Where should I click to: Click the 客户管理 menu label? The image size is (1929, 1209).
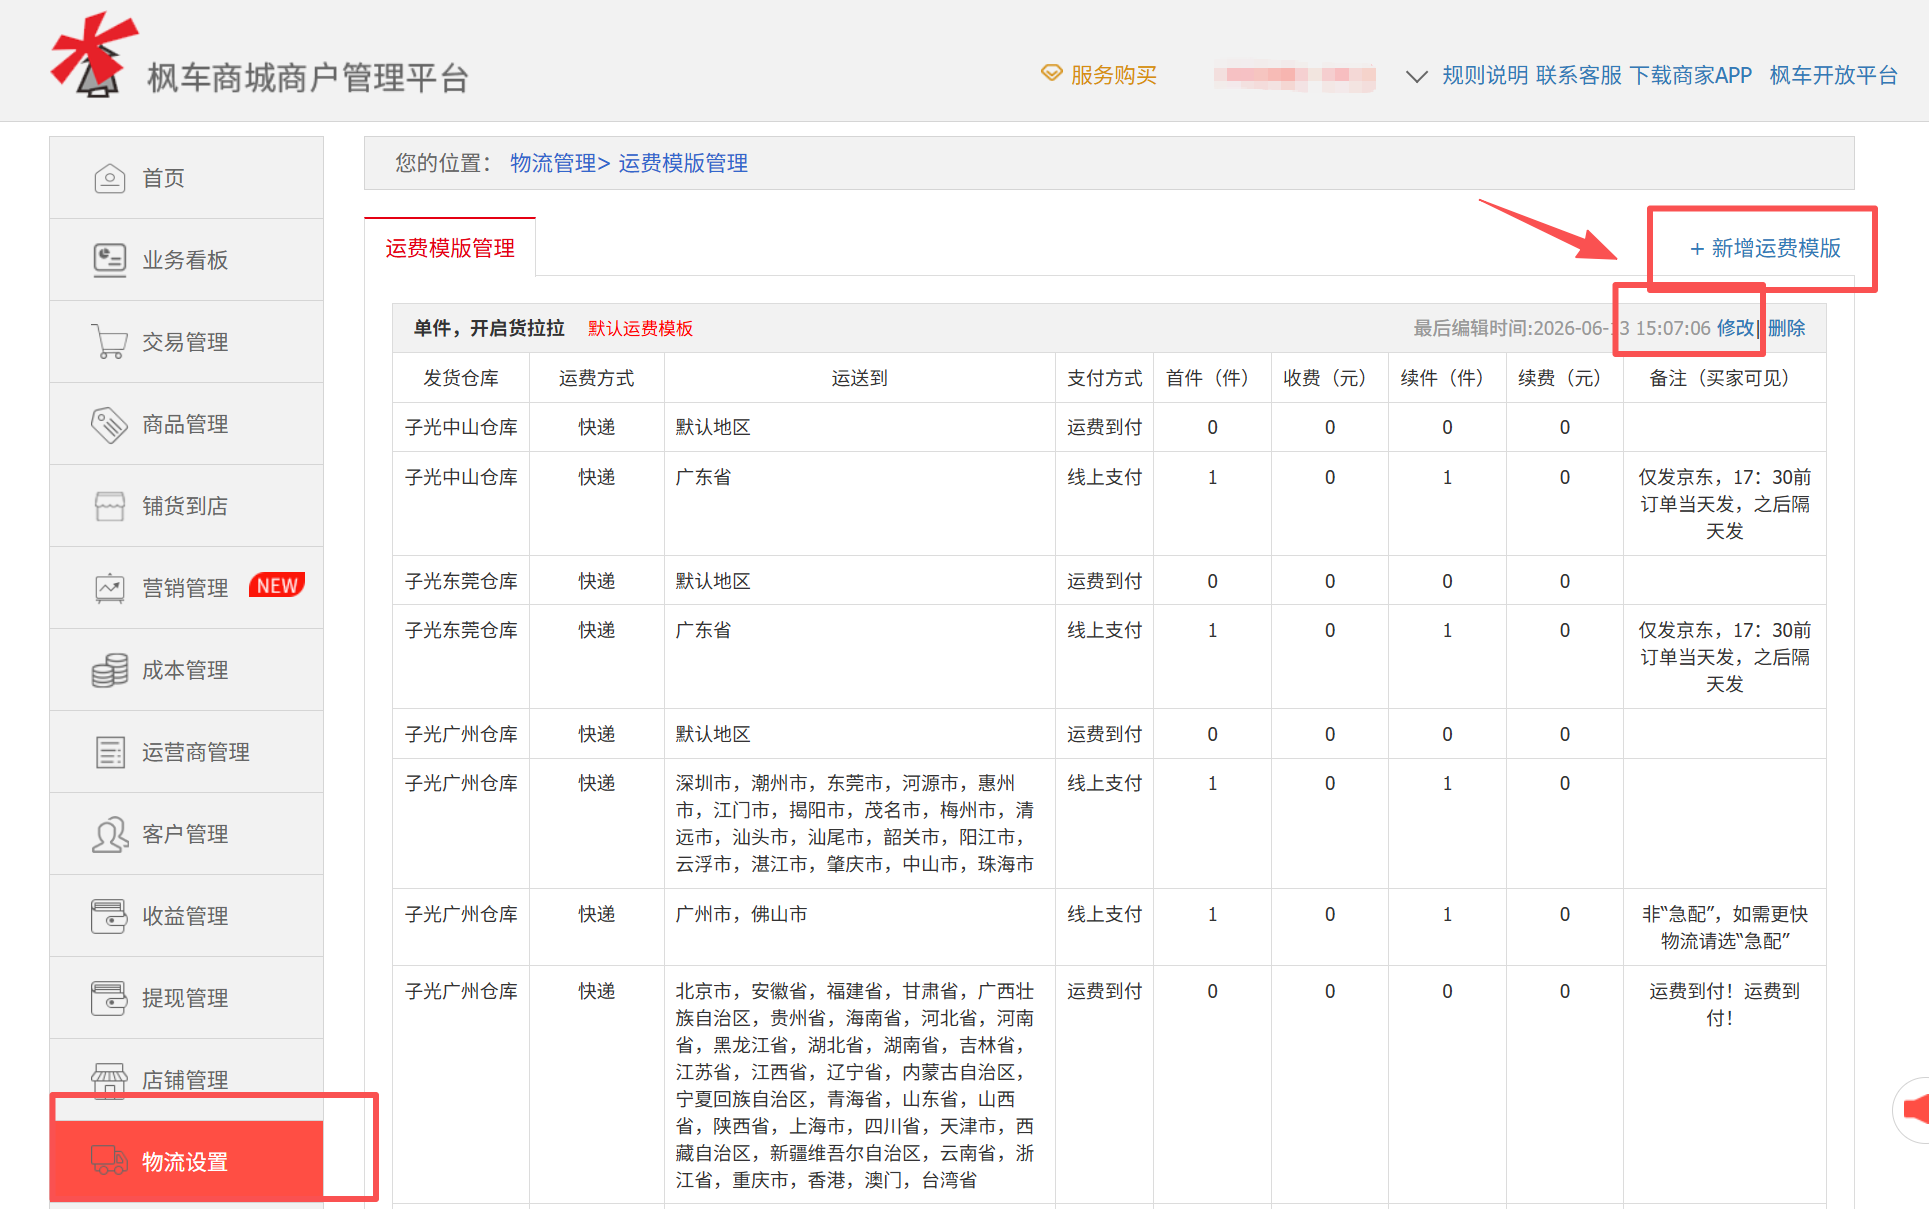[x=185, y=834]
